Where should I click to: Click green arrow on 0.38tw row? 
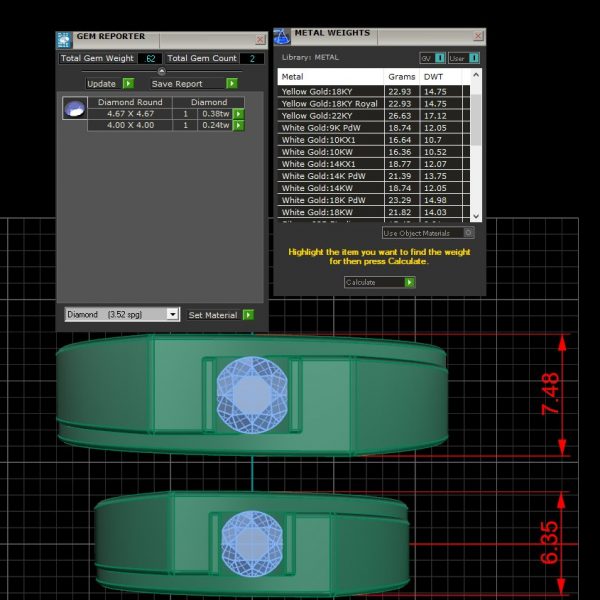pos(238,114)
